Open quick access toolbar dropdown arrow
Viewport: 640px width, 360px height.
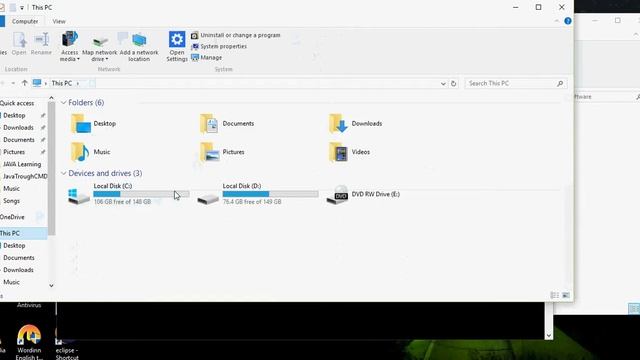[x=22, y=8]
